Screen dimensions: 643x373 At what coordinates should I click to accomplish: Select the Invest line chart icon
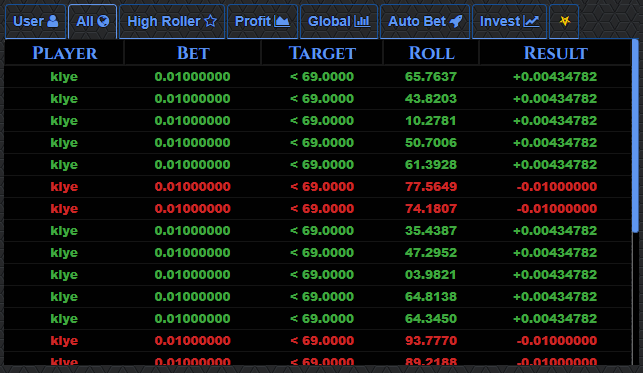(531, 21)
